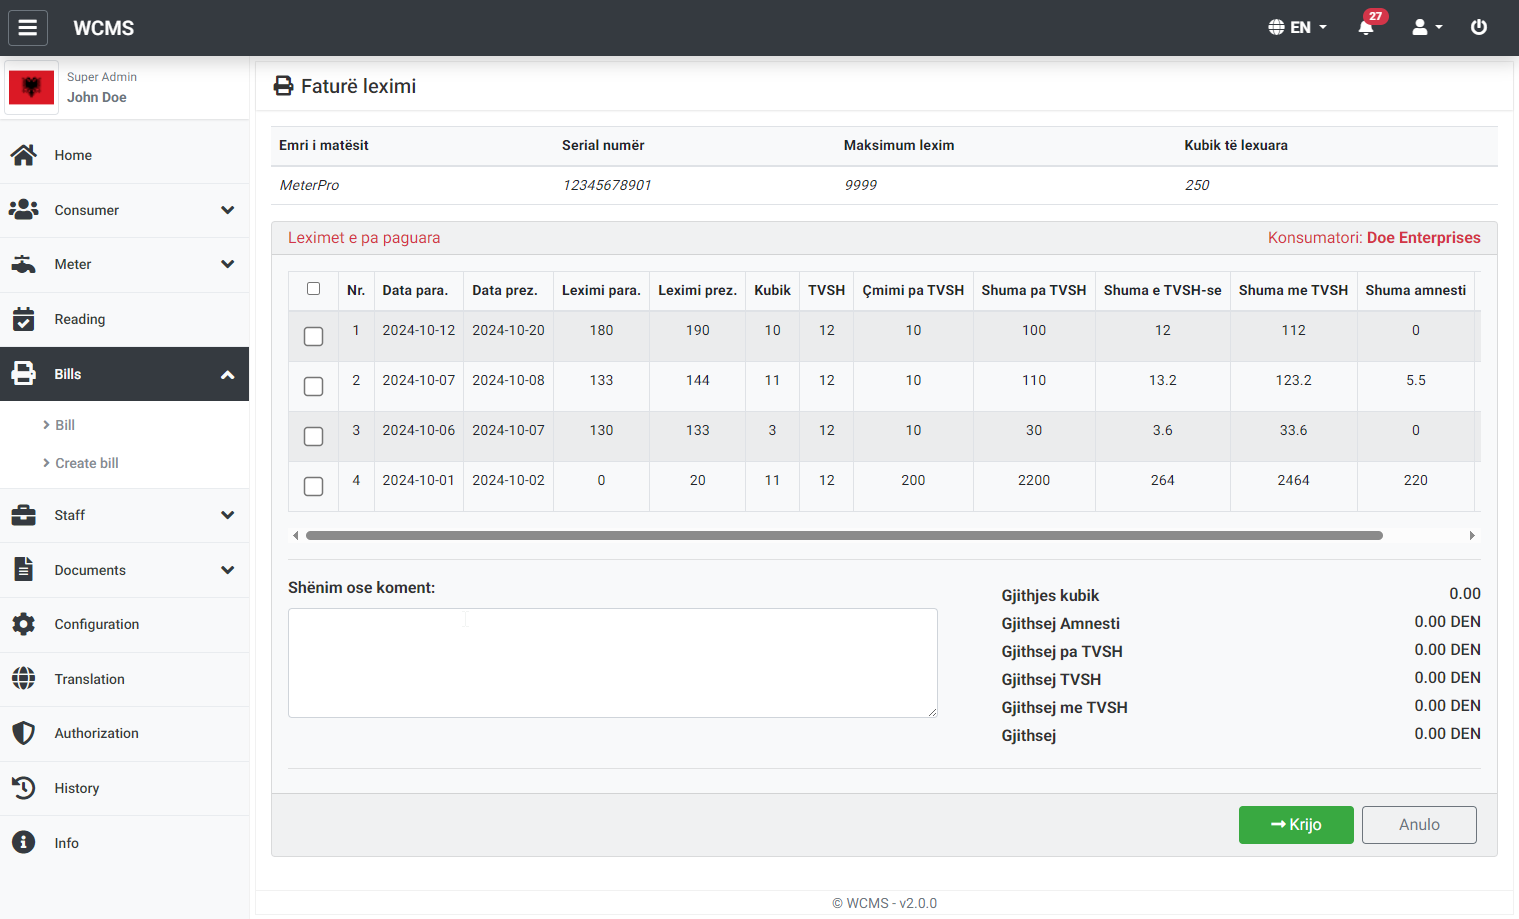Click the Documents file icon

tap(24, 569)
